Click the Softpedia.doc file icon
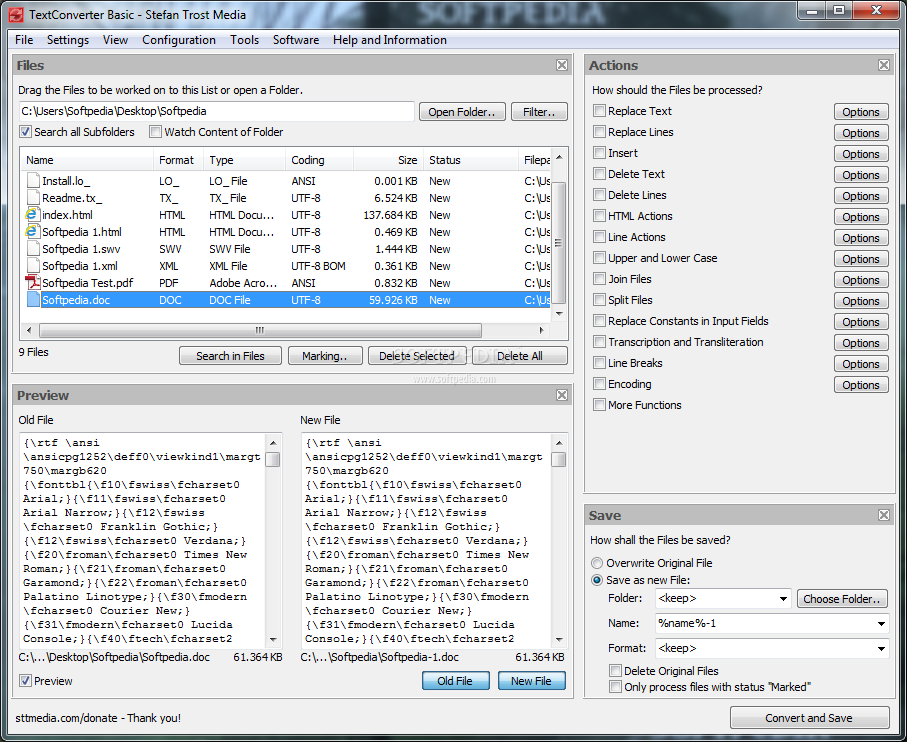This screenshot has width=907, height=742. 33,300
